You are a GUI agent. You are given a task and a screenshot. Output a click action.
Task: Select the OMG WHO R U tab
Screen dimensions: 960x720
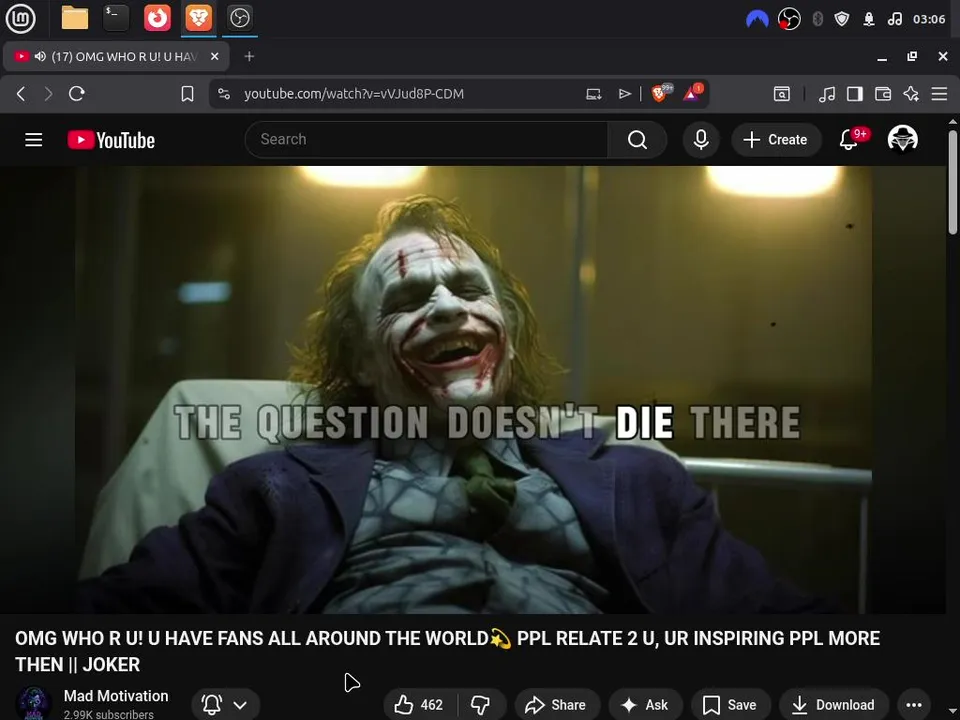point(116,56)
